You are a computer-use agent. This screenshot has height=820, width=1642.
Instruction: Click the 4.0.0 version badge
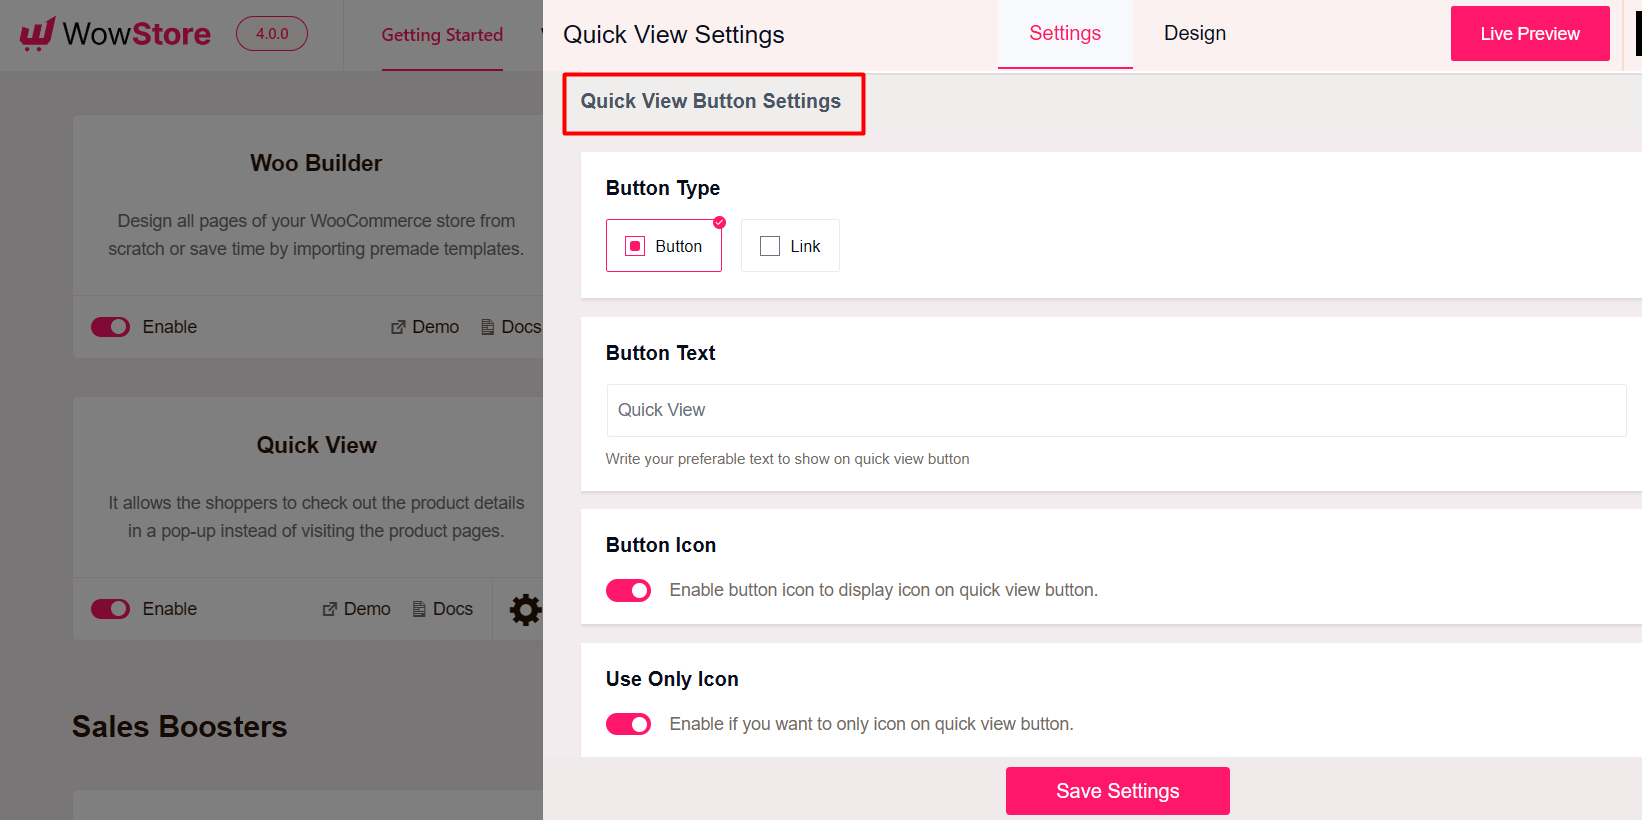[271, 33]
